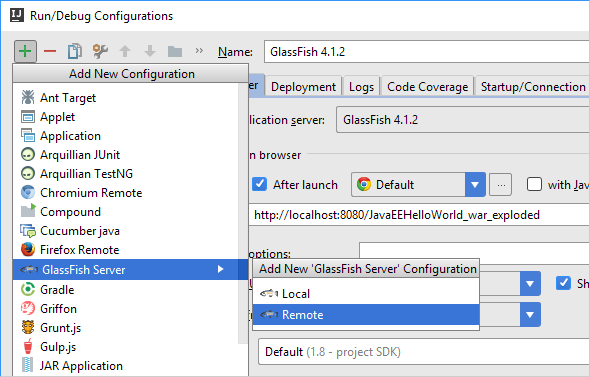Image resolution: width=590 pixels, height=377 pixels.
Task: Click the Gradle green icon
Action: 28,289
